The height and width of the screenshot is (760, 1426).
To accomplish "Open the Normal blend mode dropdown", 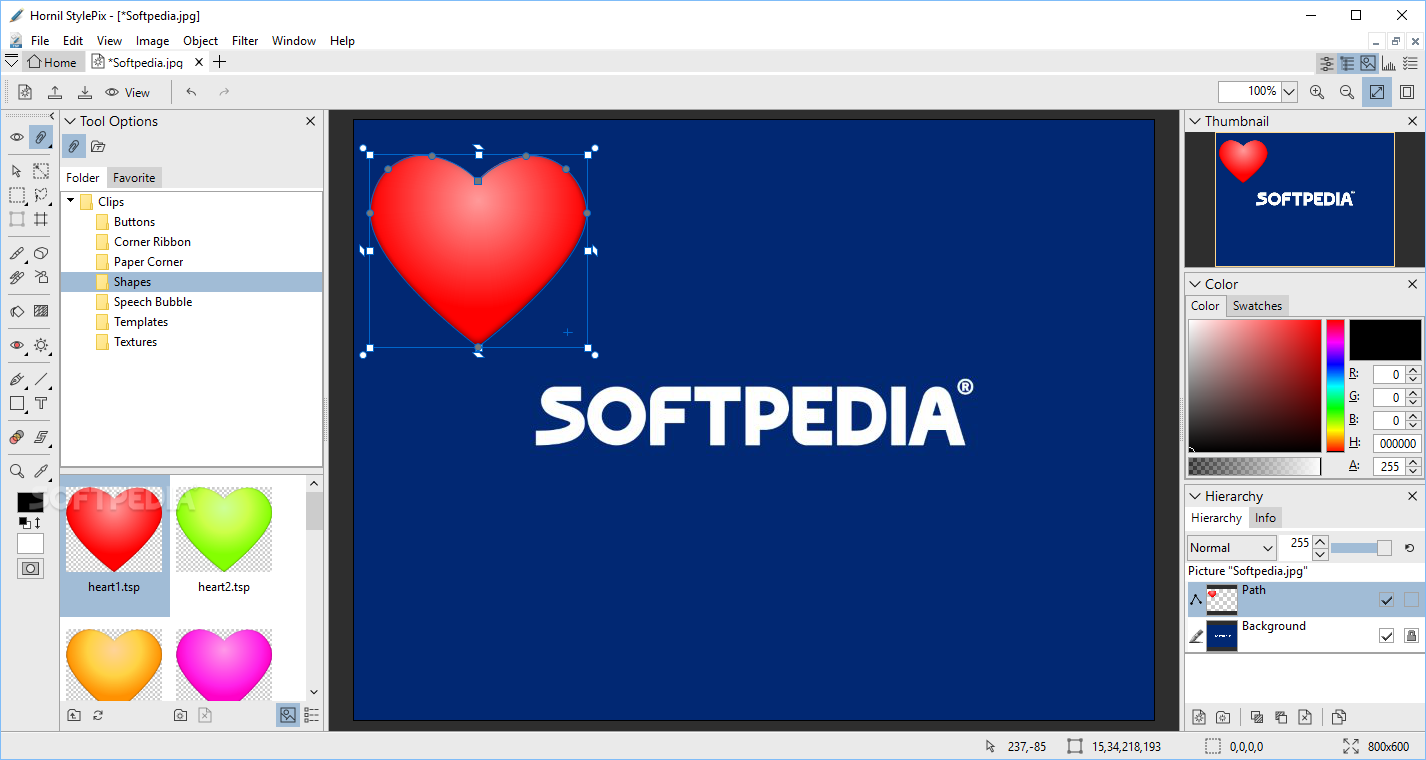I will tap(1232, 548).
